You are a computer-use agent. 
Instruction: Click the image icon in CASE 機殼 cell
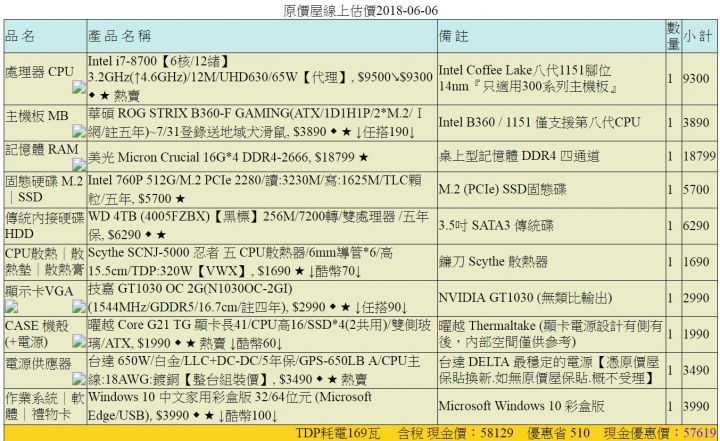tap(79, 341)
